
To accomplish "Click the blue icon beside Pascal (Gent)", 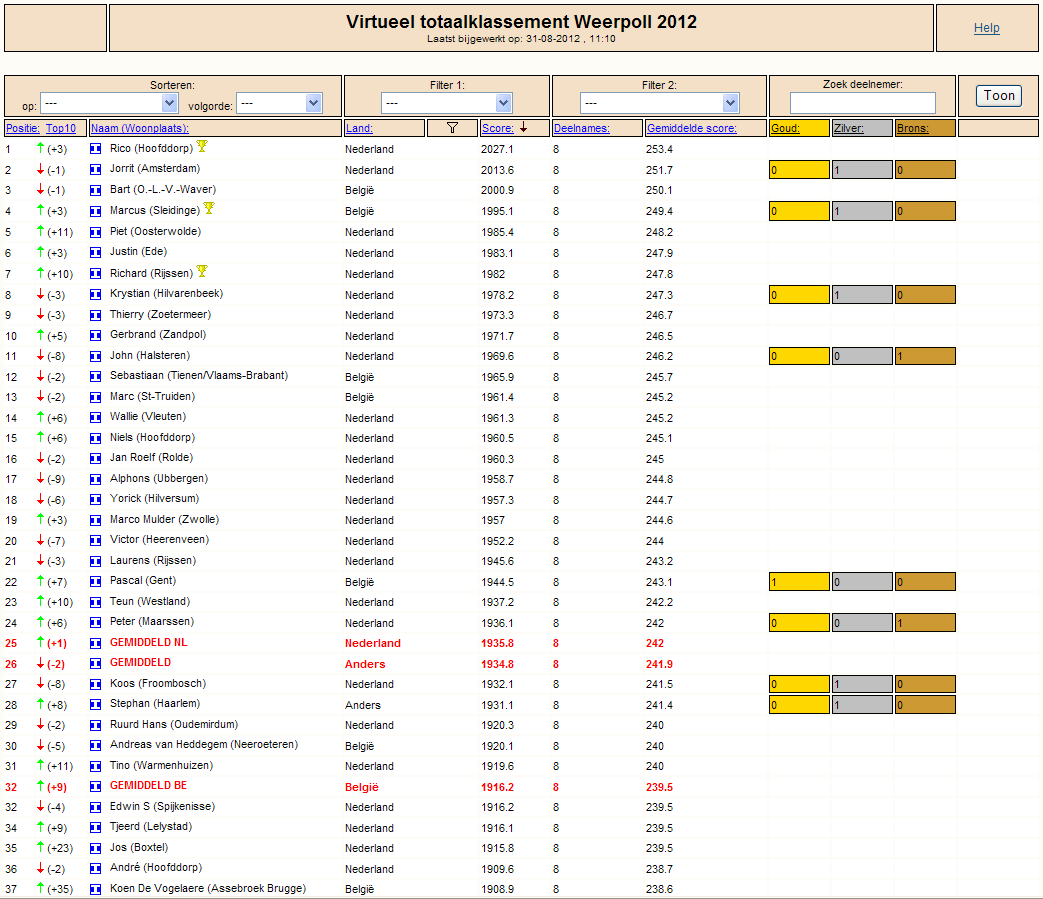I will tap(96, 582).
